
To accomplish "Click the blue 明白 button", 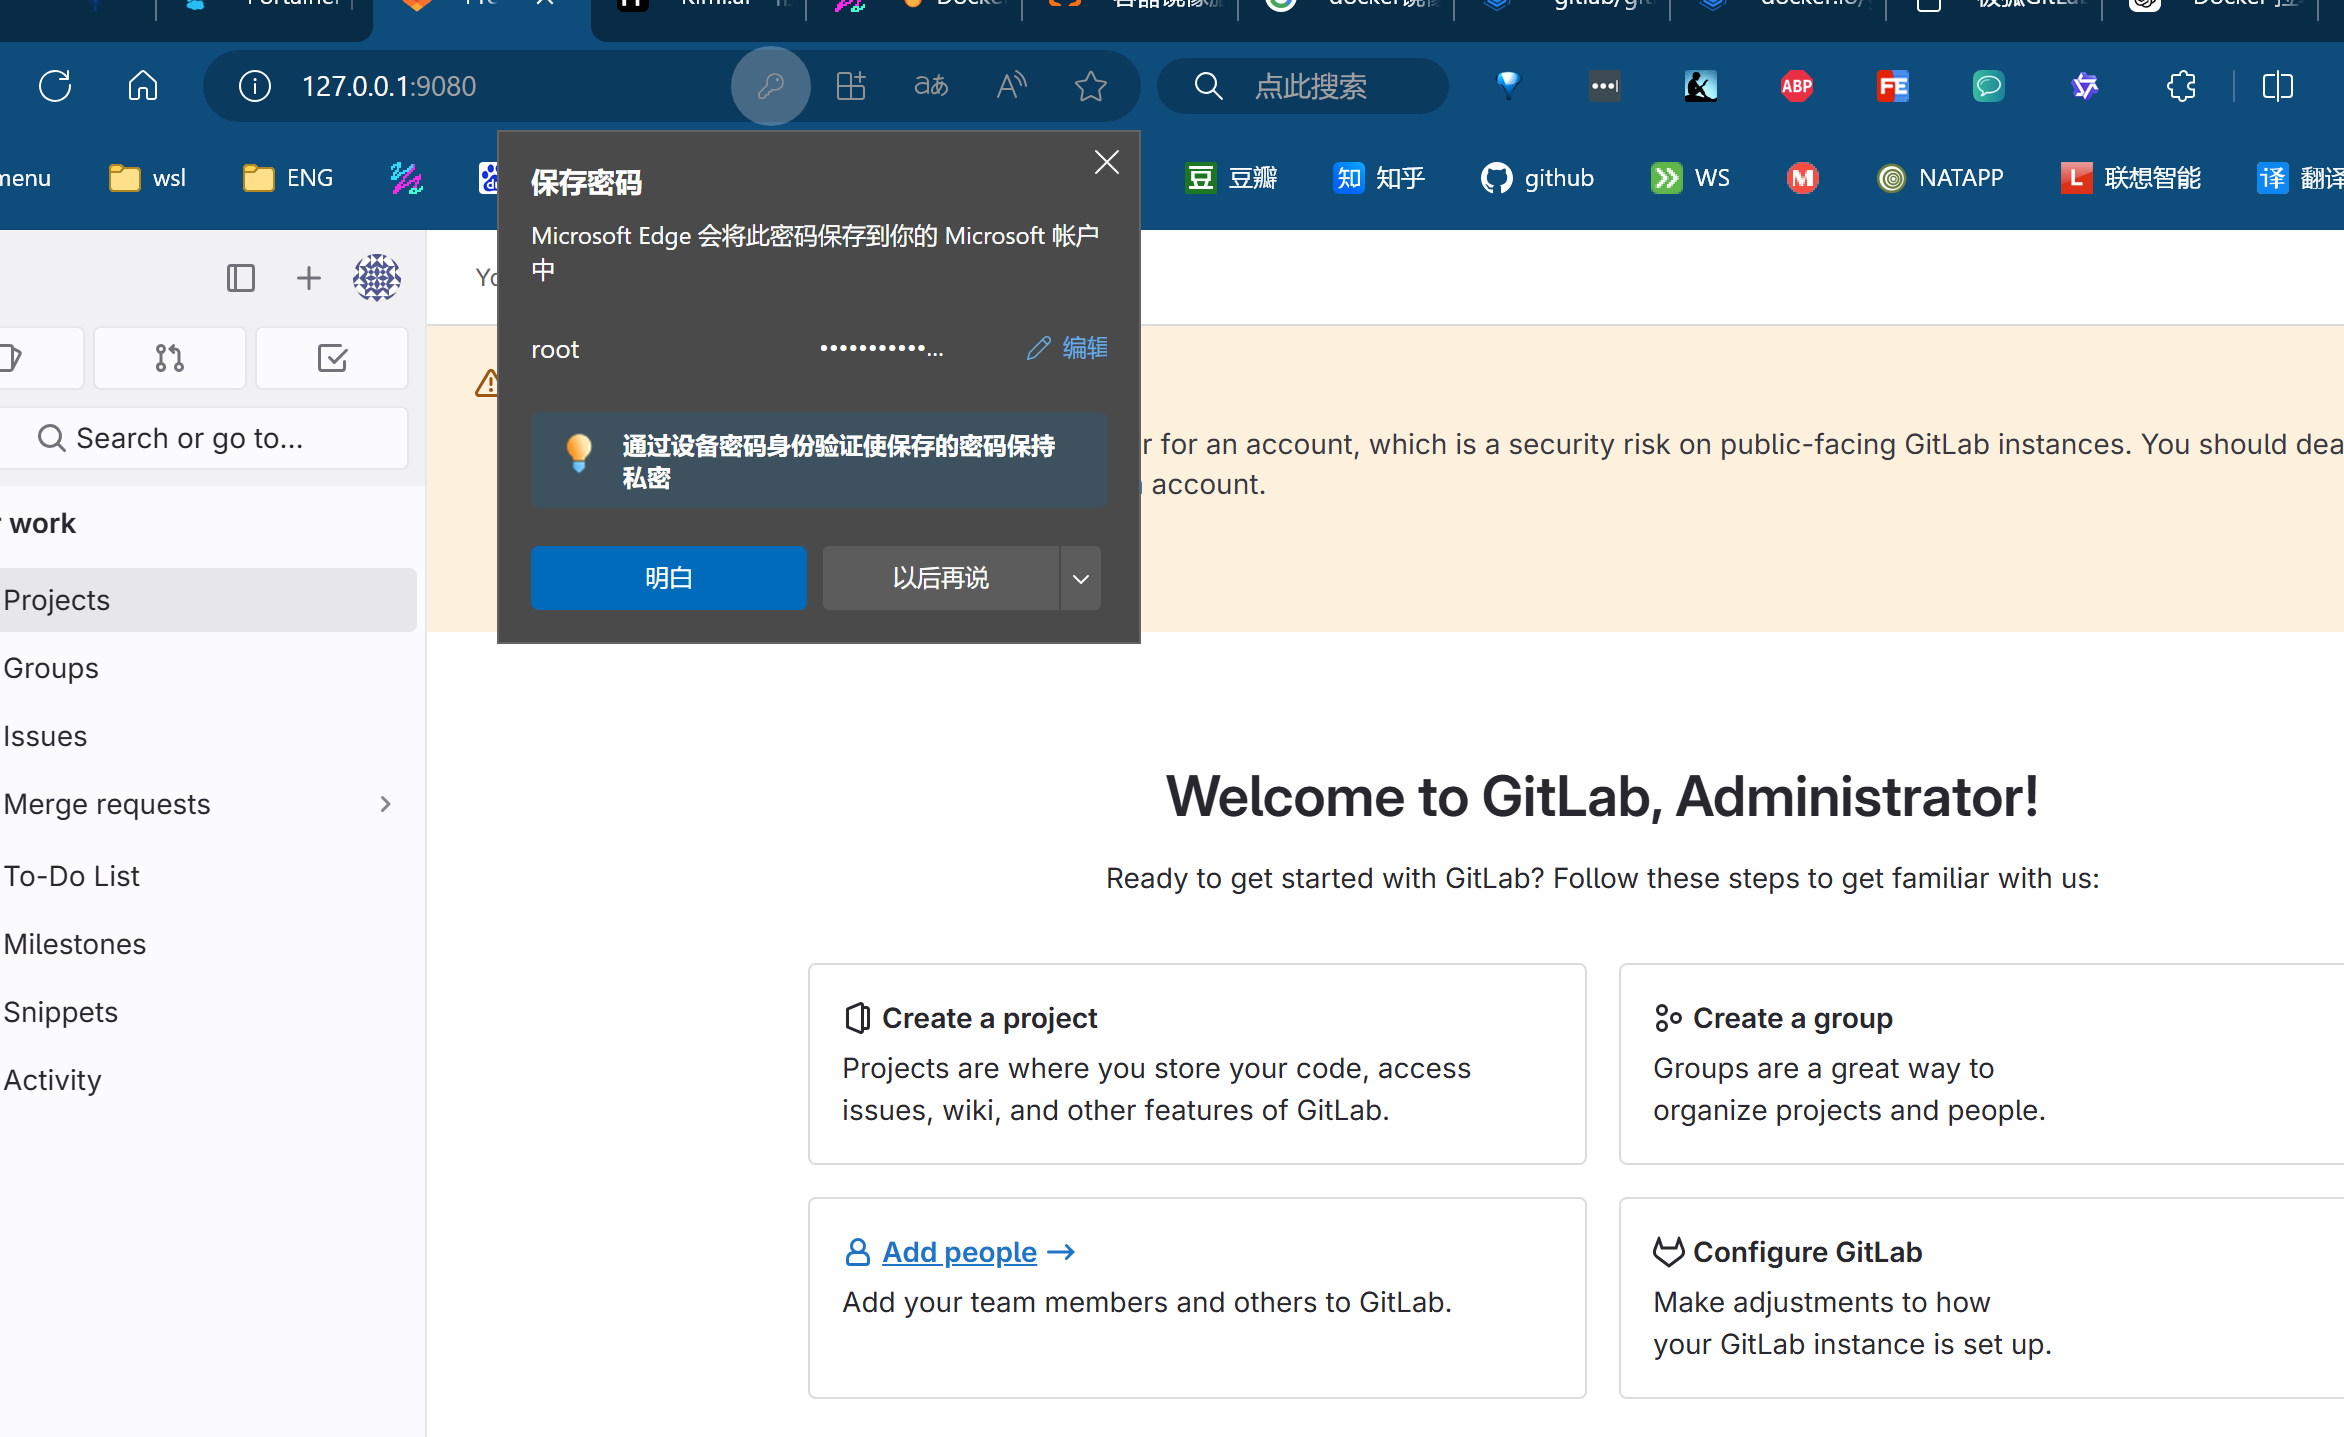I will point(669,578).
